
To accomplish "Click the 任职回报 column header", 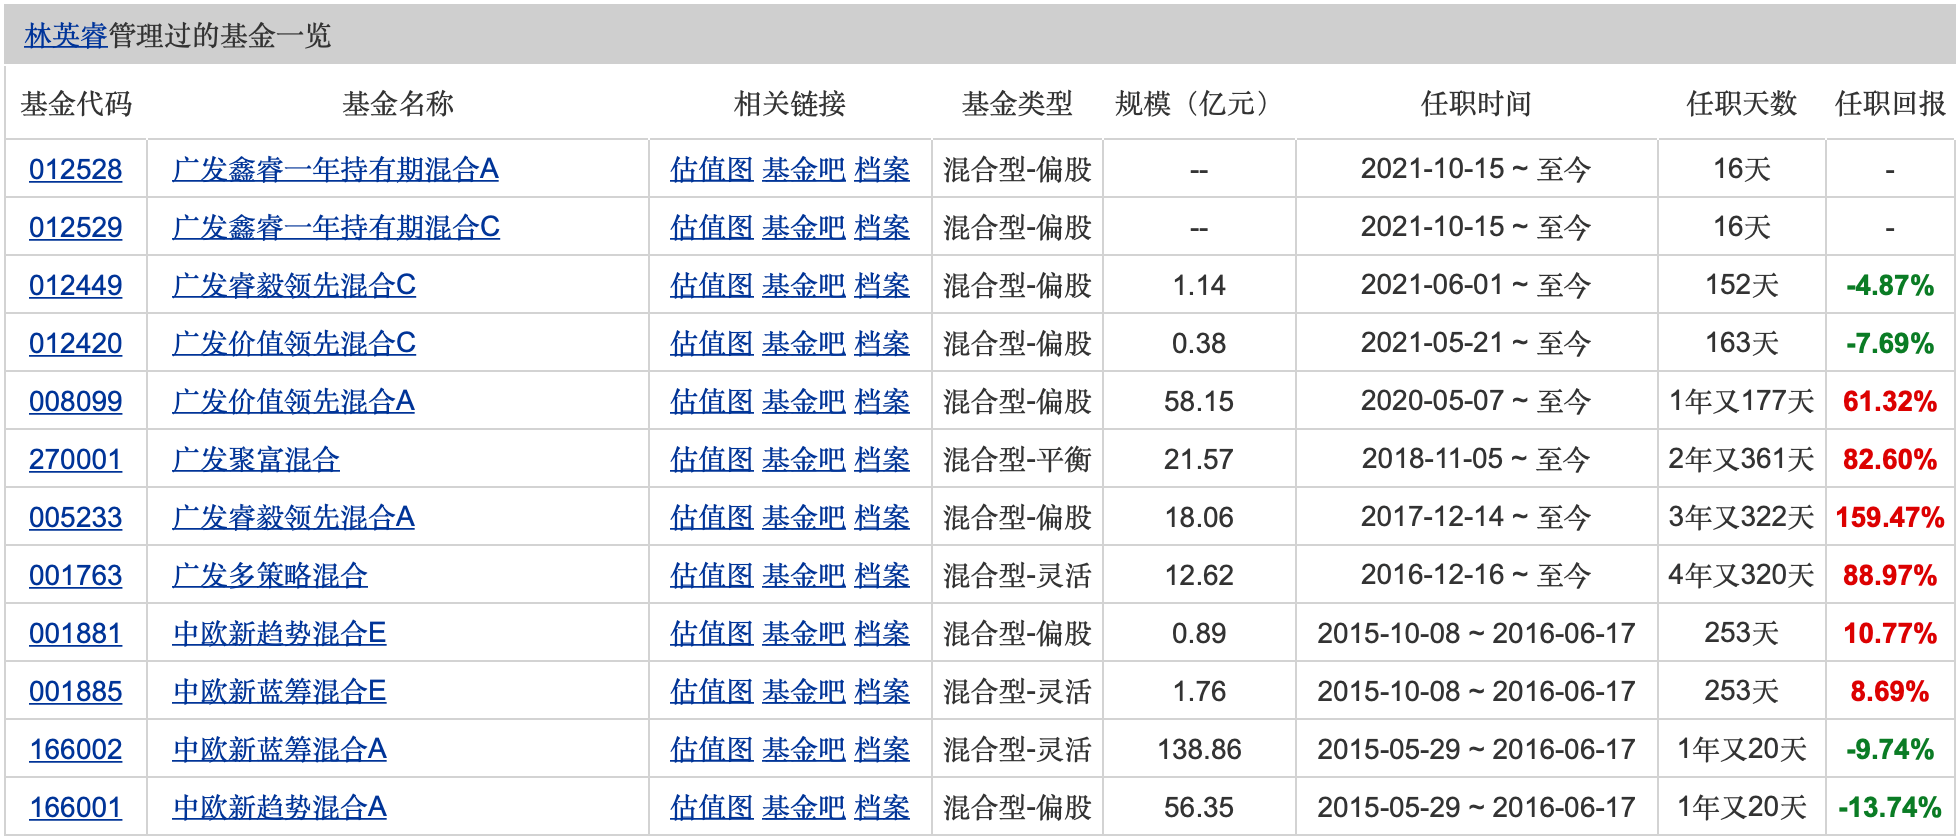I will click(1889, 104).
